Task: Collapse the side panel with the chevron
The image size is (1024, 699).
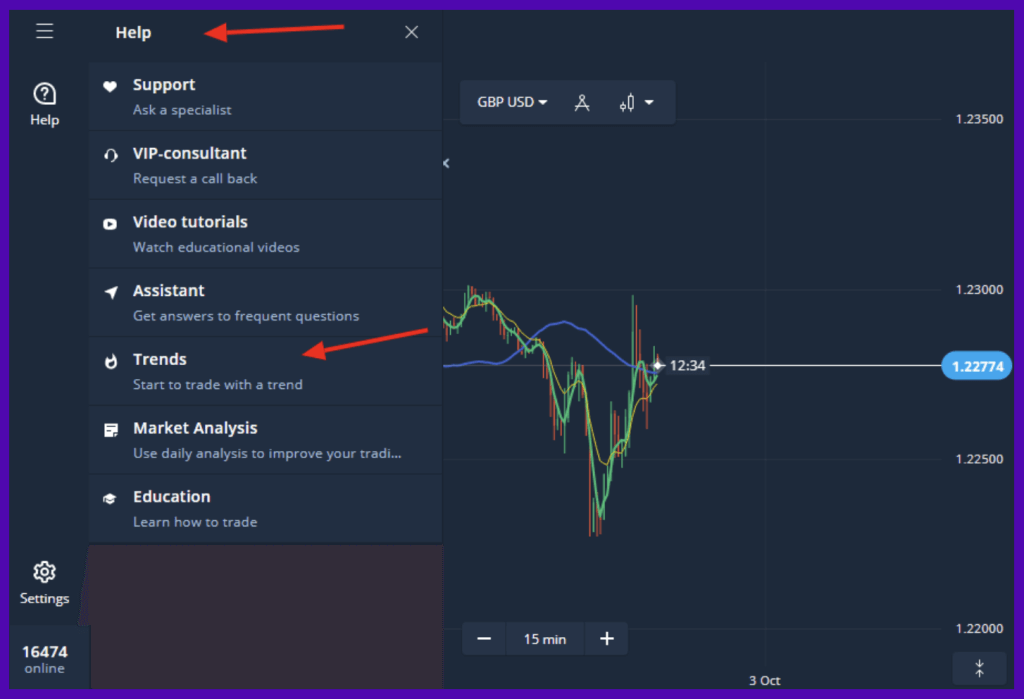Action: (x=446, y=163)
